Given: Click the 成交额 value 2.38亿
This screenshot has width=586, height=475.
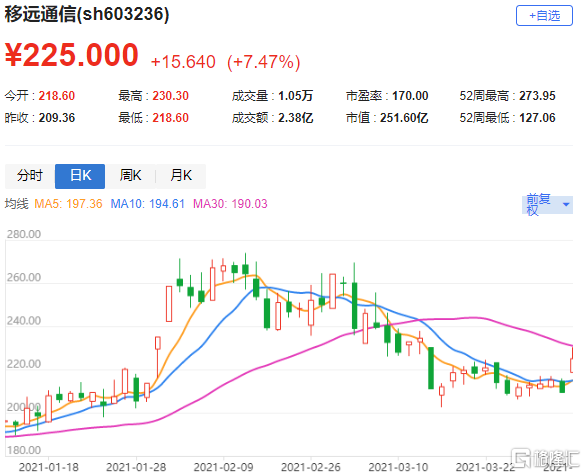Looking at the screenshot, I should (295, 118).
